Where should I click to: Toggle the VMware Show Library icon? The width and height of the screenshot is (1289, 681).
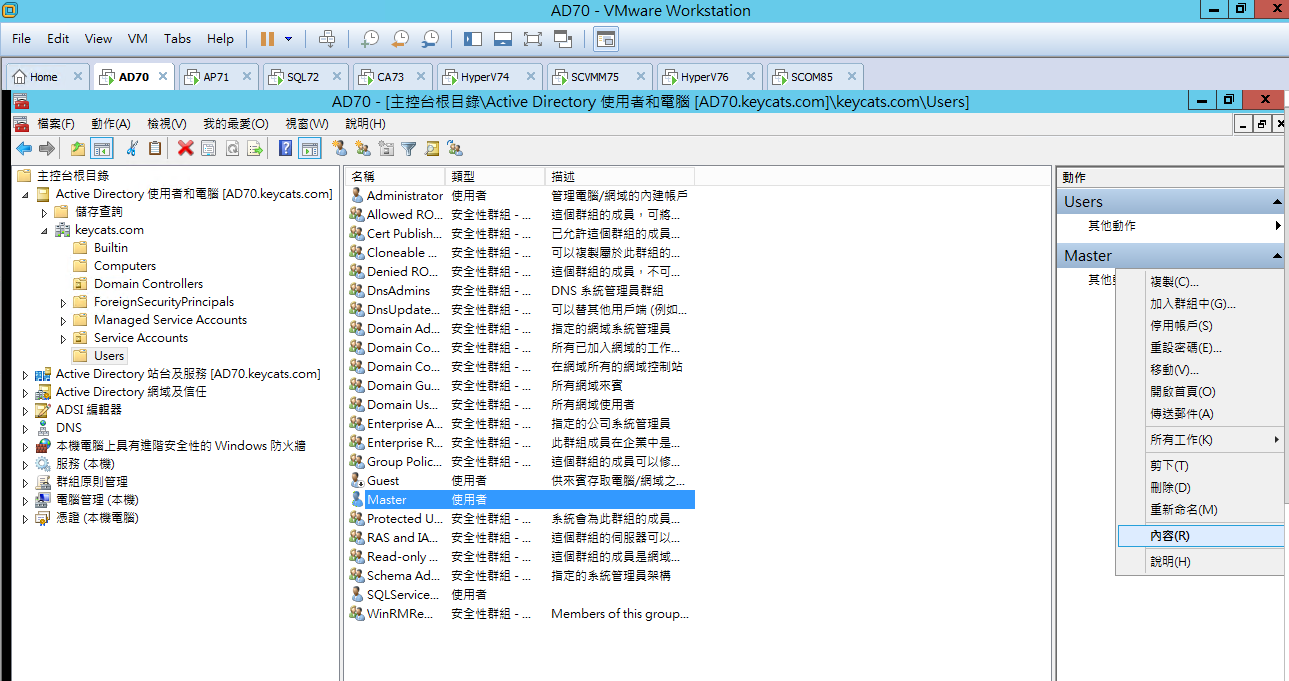[473, 39]
